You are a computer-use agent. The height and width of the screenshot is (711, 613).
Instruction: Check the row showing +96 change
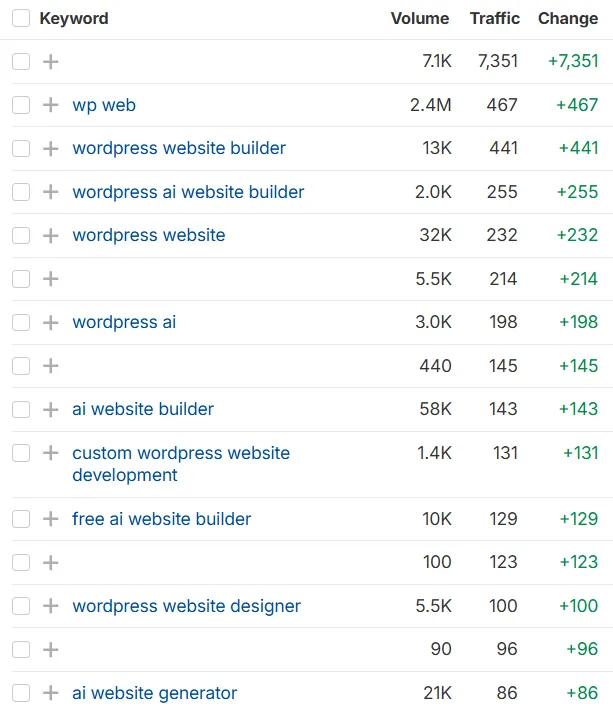[x=21, y=650]
